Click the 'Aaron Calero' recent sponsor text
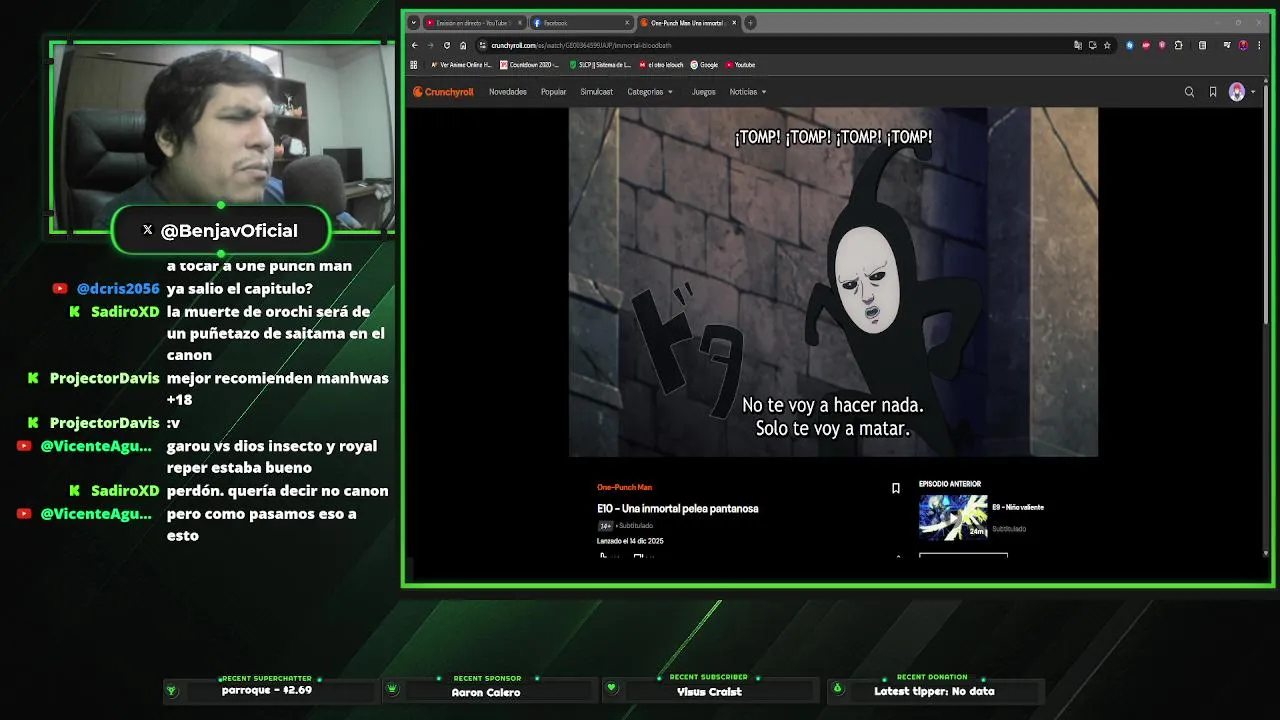Screen dimensions: 1280x720 486,692
